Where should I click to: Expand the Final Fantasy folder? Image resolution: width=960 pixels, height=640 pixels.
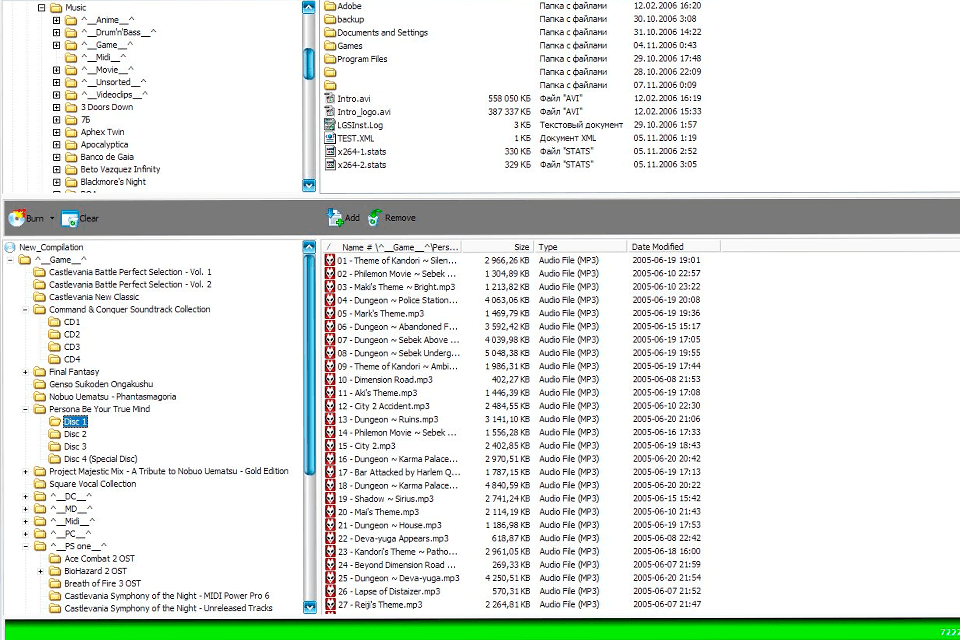tap(26, 372)
